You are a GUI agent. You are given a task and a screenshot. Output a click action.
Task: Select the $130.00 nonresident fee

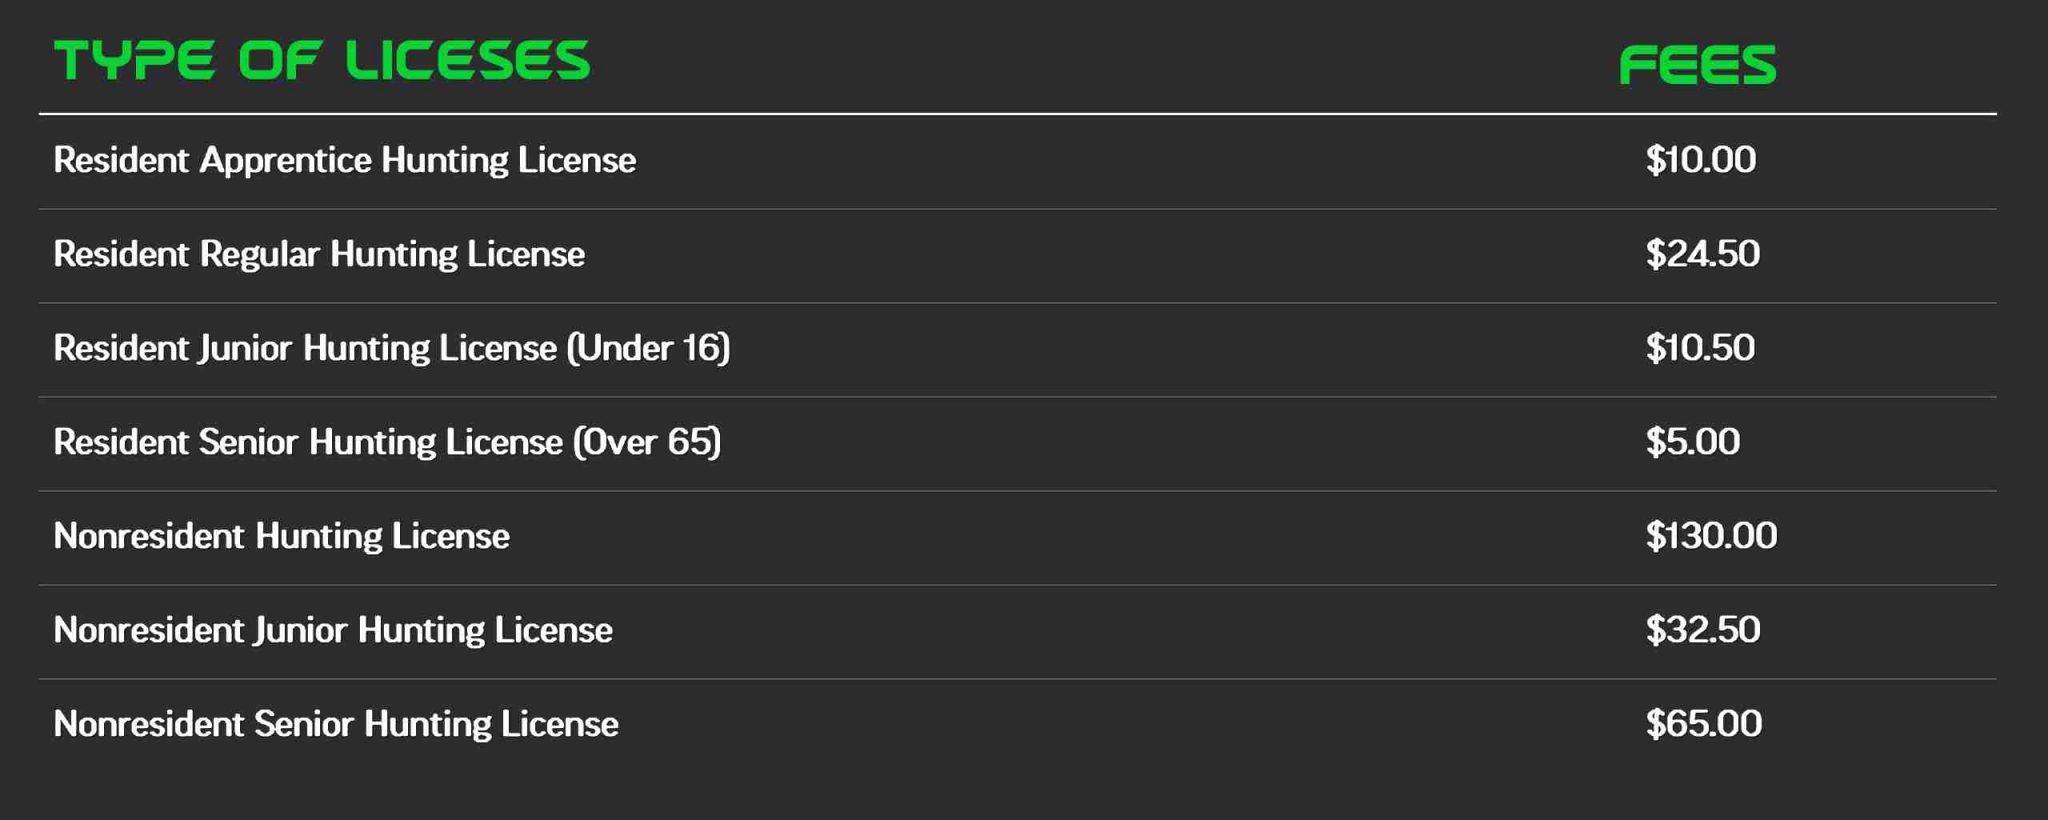pyautogui.click(x=1712, y=536)
